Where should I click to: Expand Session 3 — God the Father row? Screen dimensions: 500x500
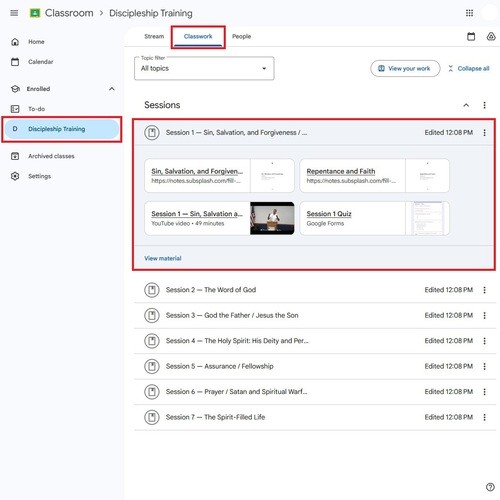315,315
